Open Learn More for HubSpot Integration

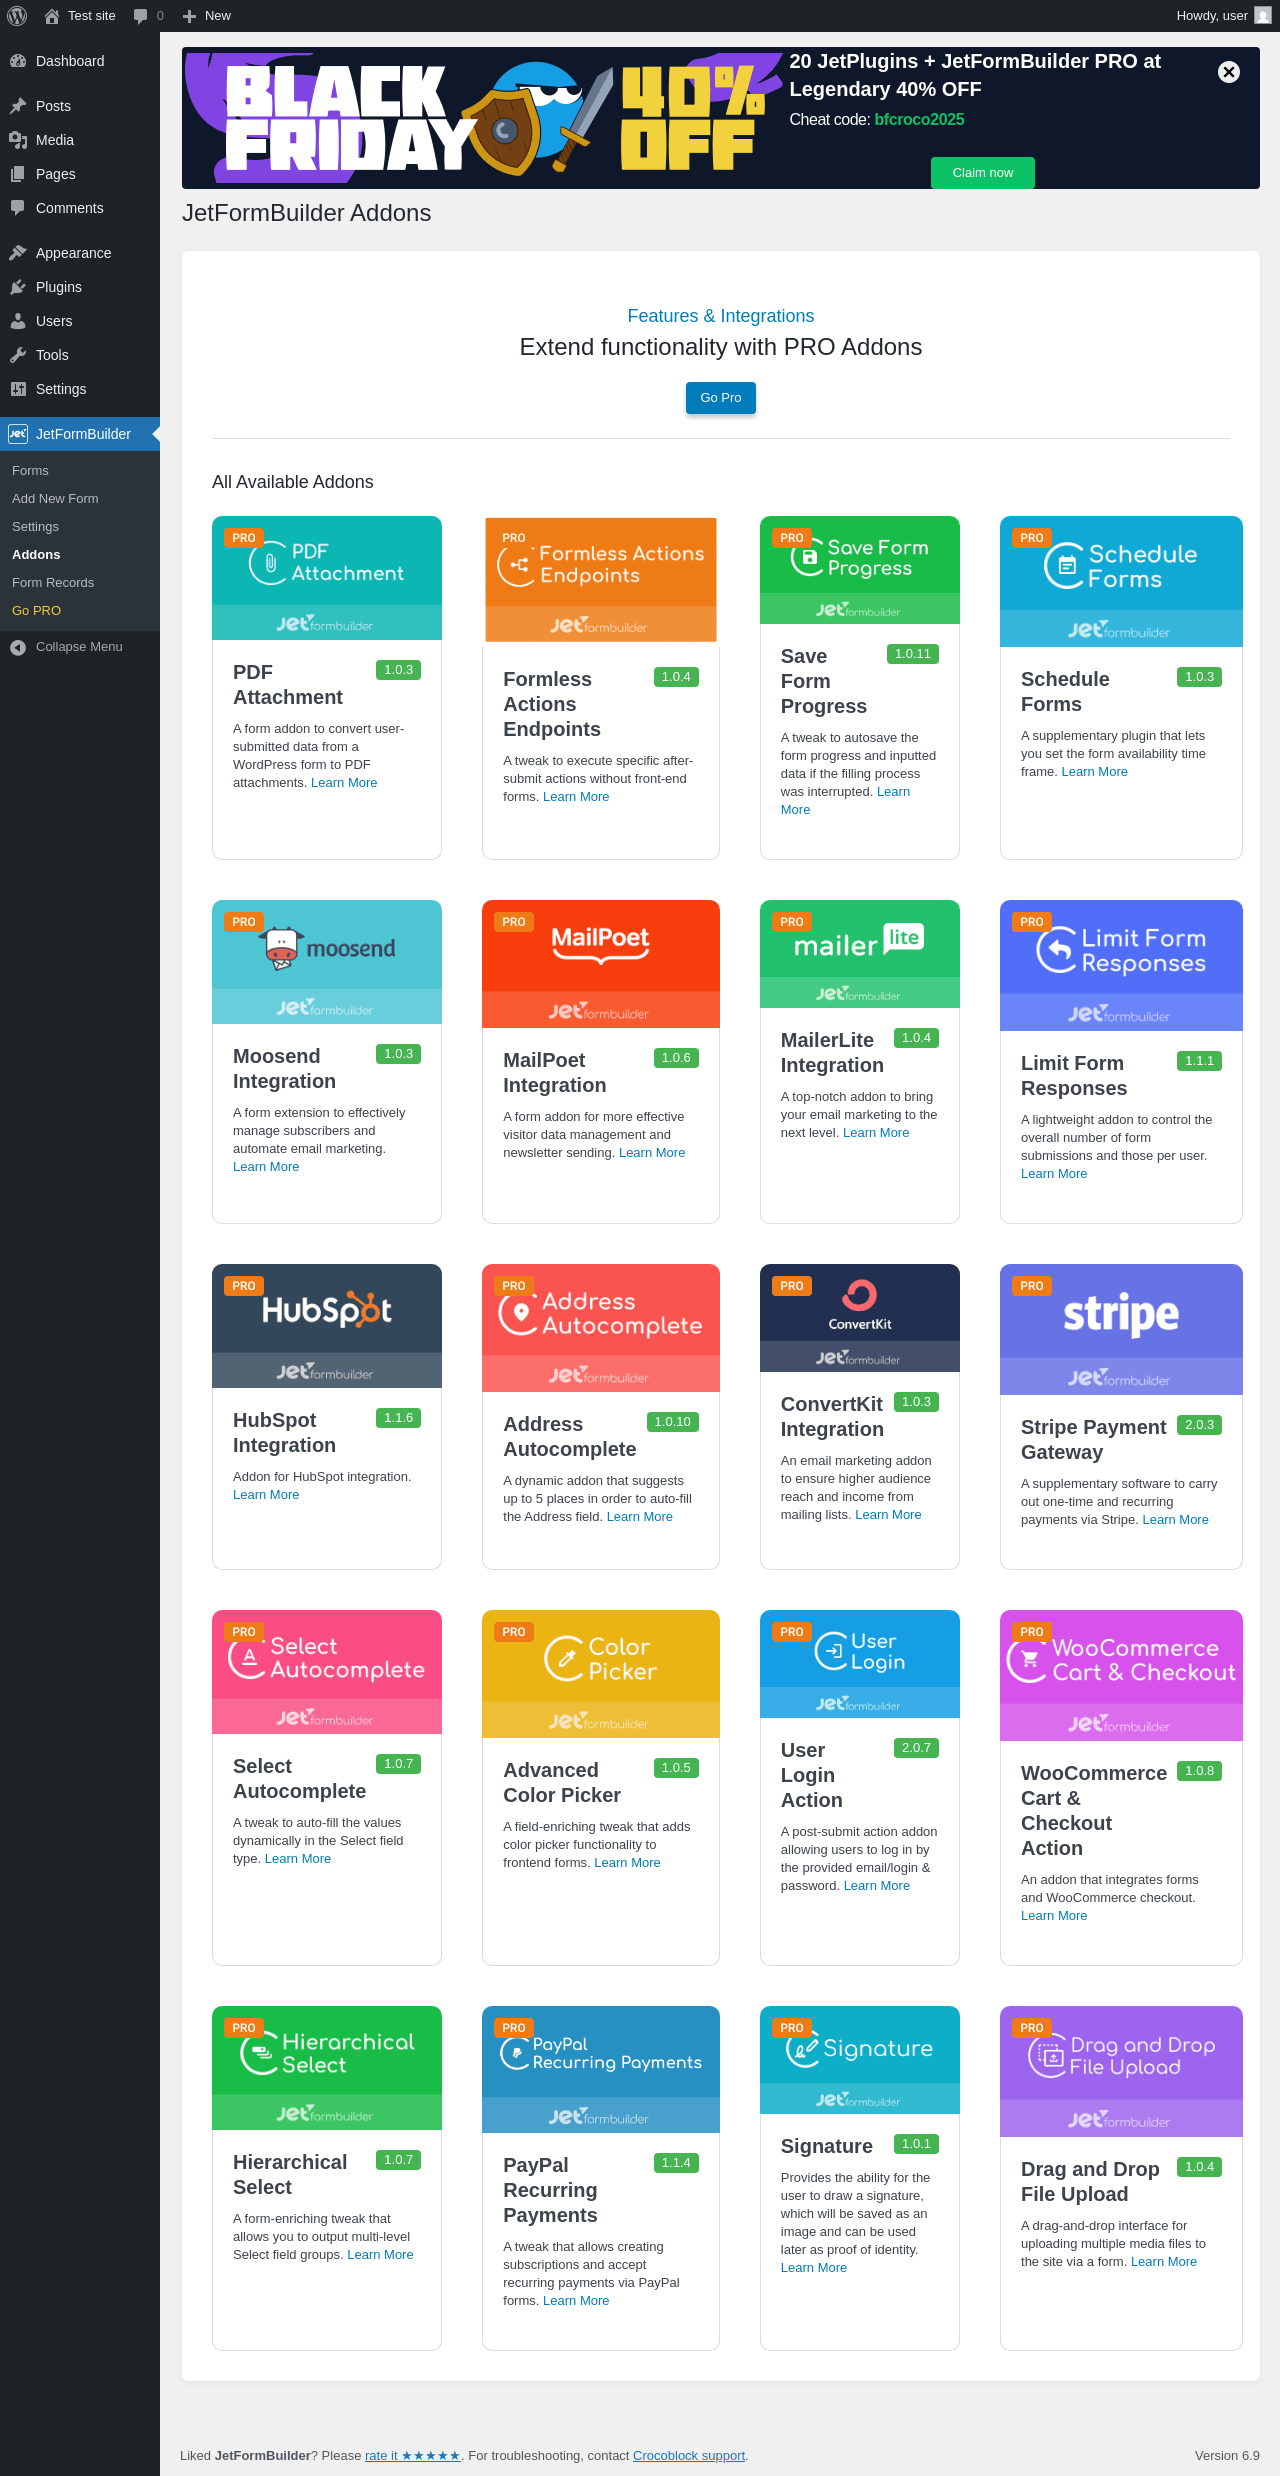(x=266, y=1495)
